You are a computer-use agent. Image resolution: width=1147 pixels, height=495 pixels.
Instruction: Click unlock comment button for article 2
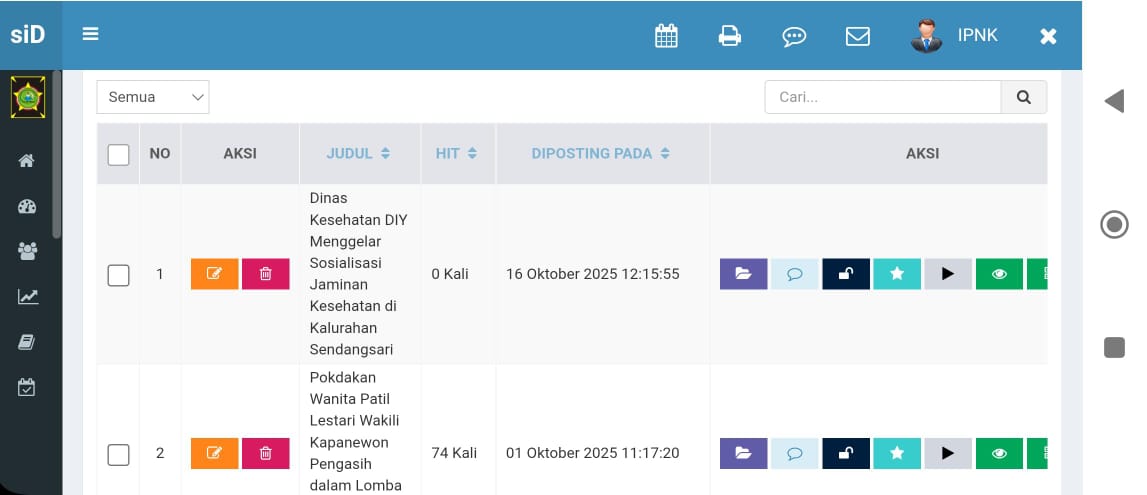point(846,453)
